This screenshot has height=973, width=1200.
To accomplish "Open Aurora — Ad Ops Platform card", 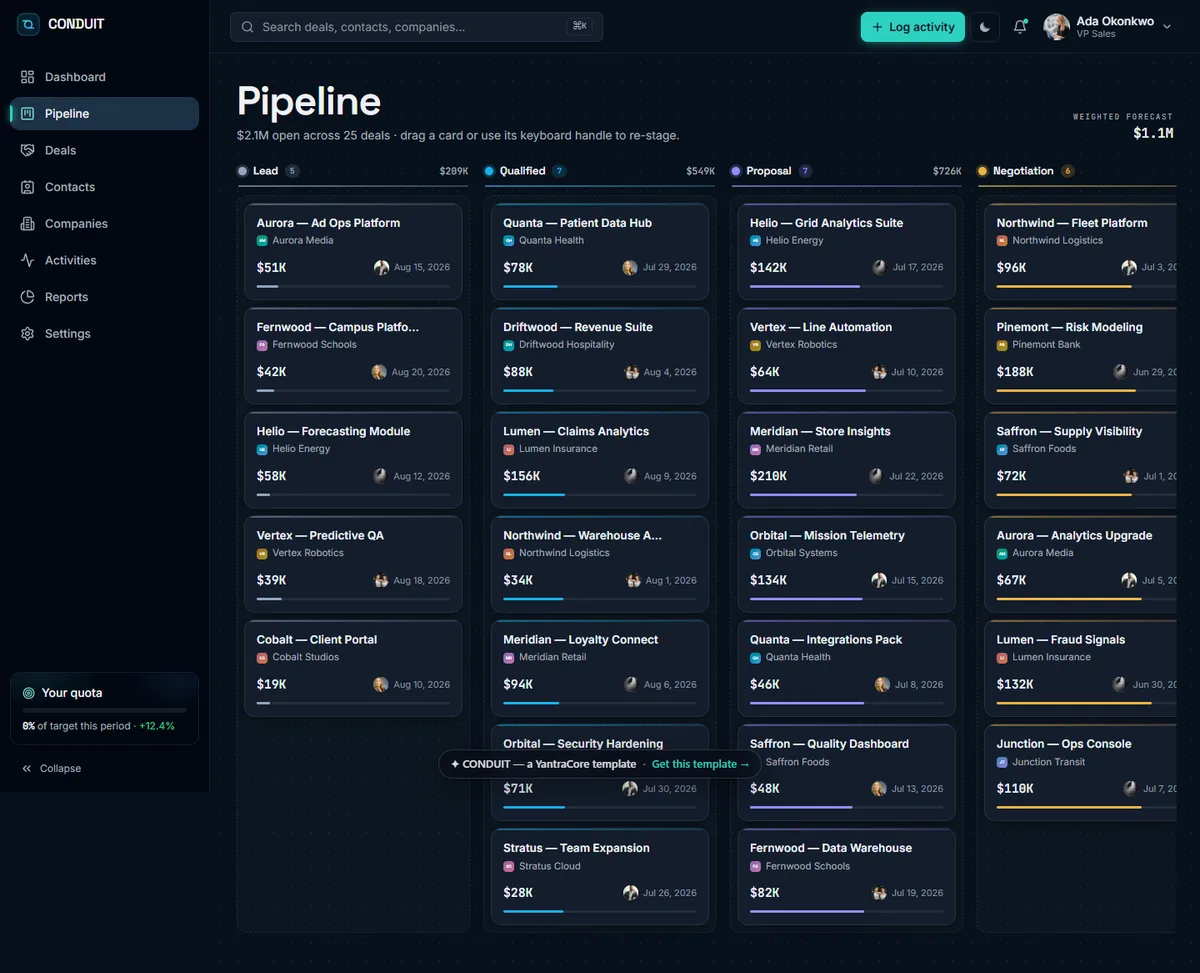I will 353,251.
